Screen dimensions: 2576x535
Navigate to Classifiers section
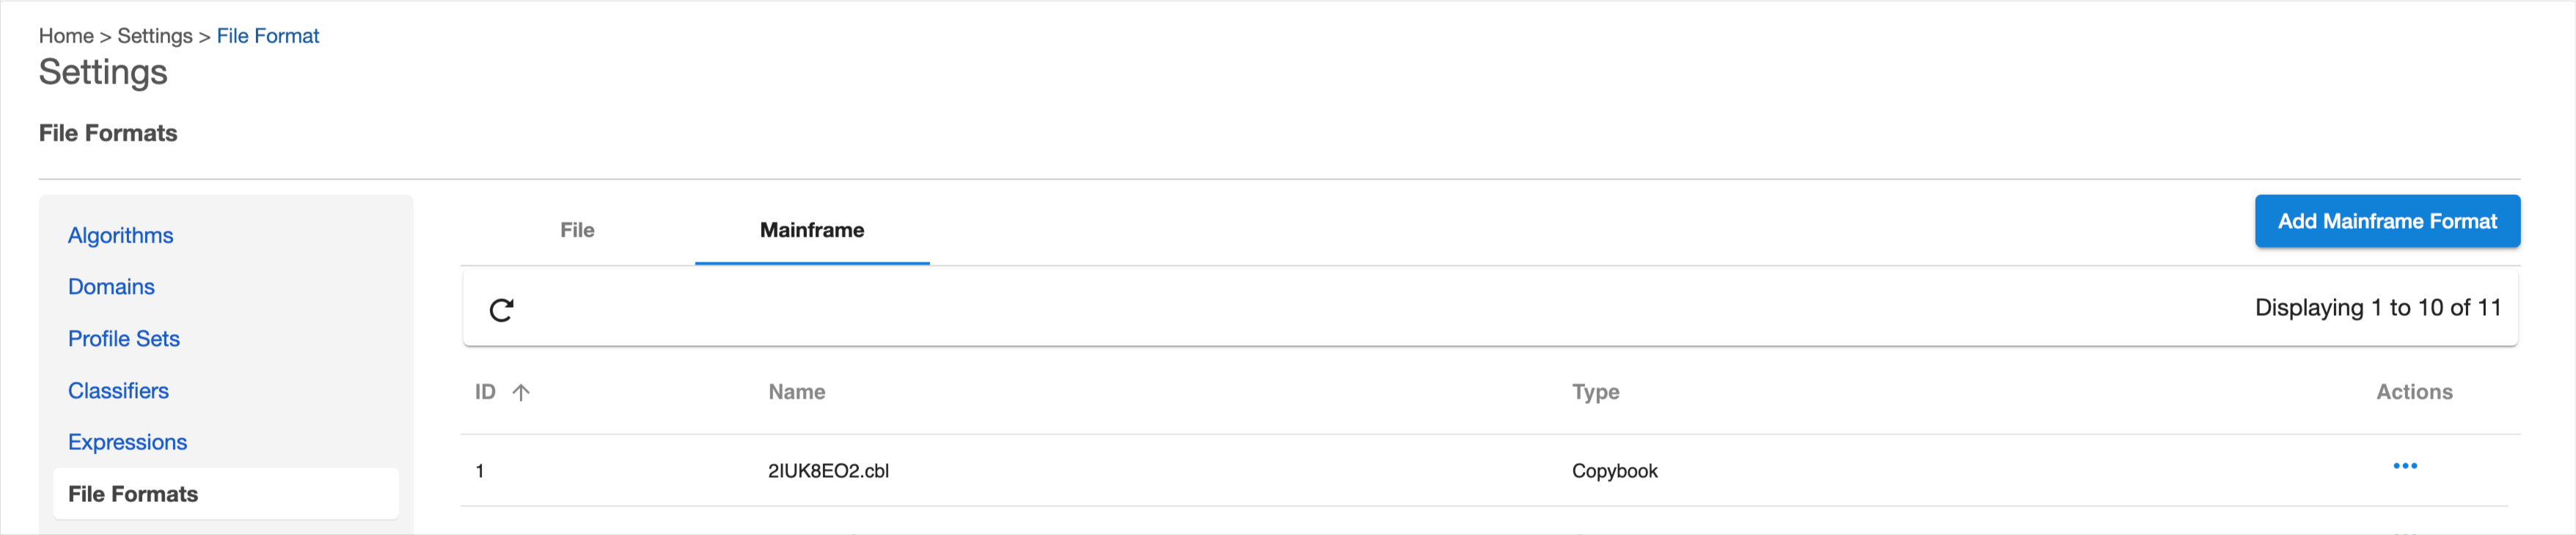(118, 391)
